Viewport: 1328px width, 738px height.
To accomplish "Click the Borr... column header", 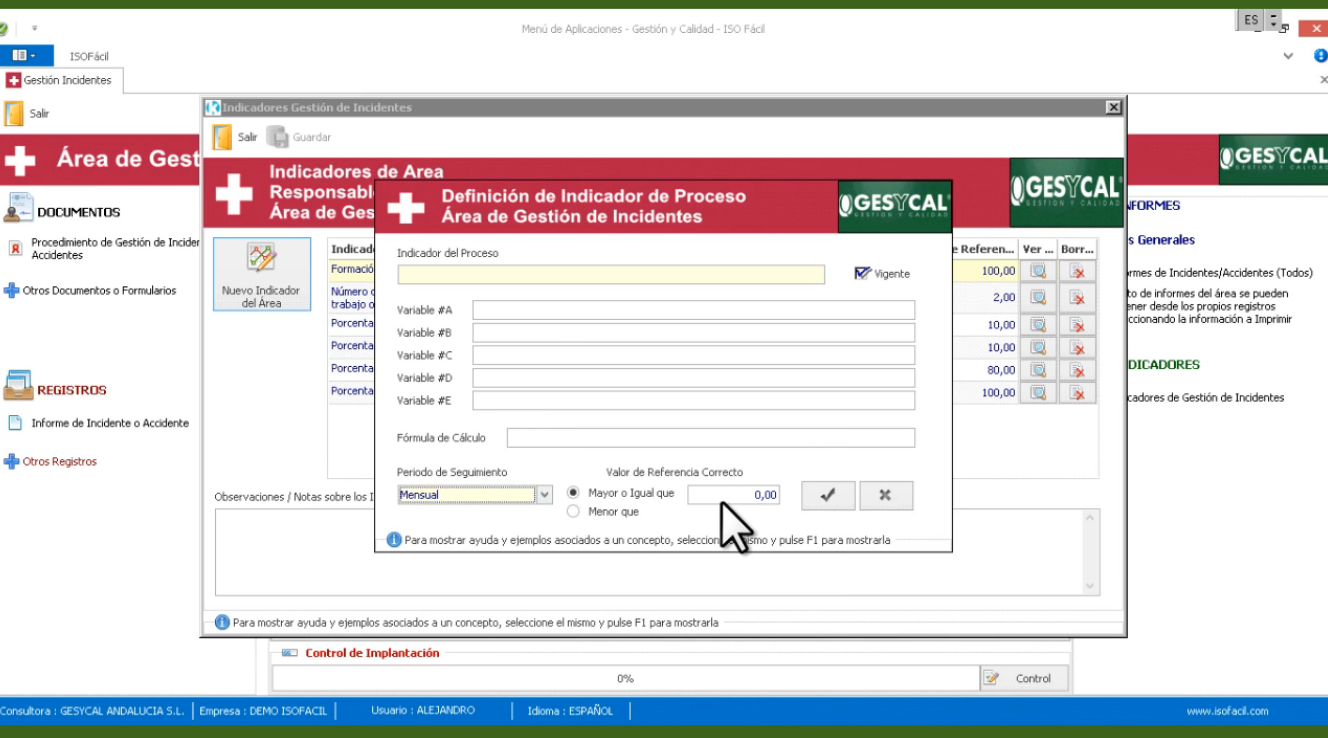I will pyautogui.click(x=1077, y=249).
